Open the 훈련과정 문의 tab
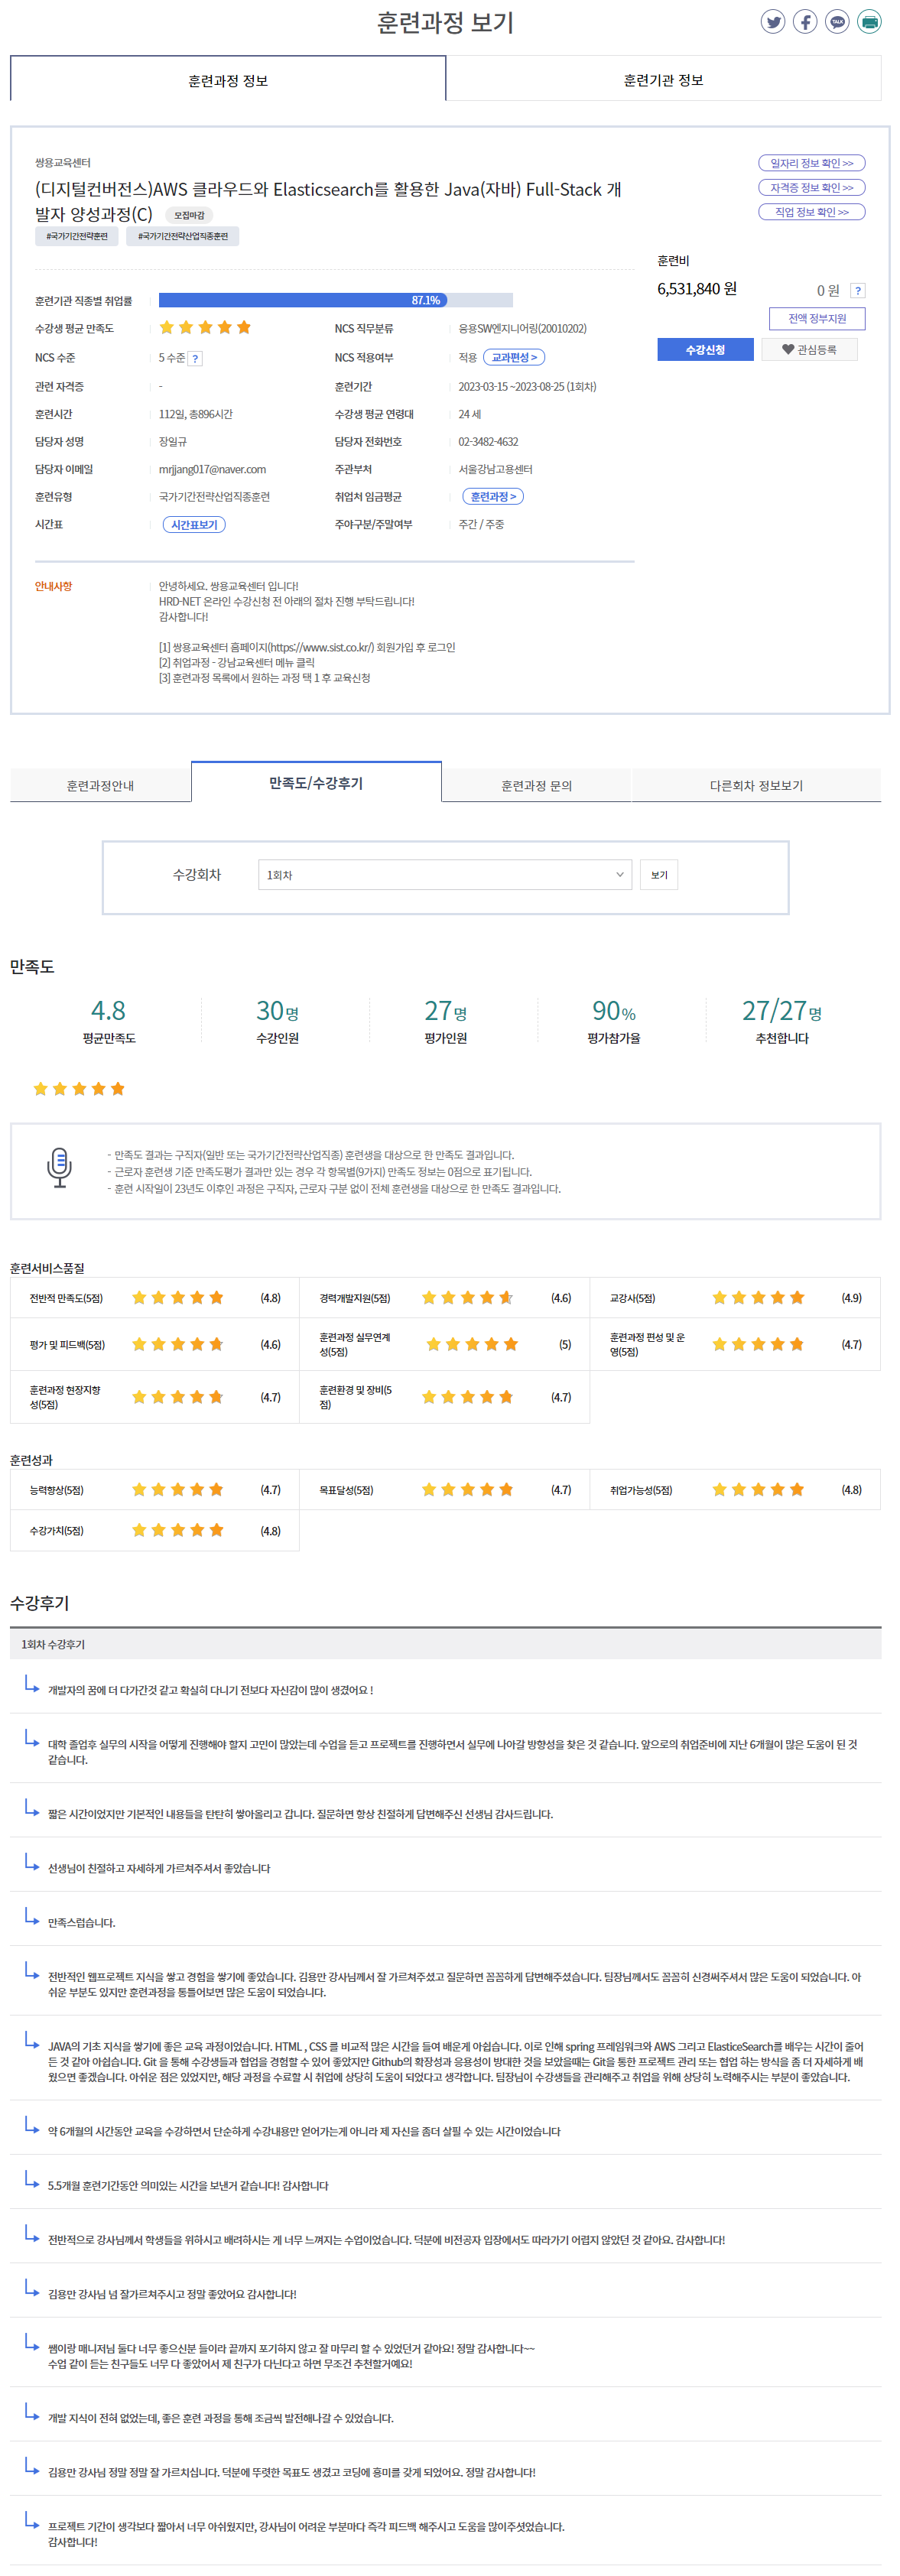Image resolution: width=900 pixels, height=2576 pixels. point(536,786)
